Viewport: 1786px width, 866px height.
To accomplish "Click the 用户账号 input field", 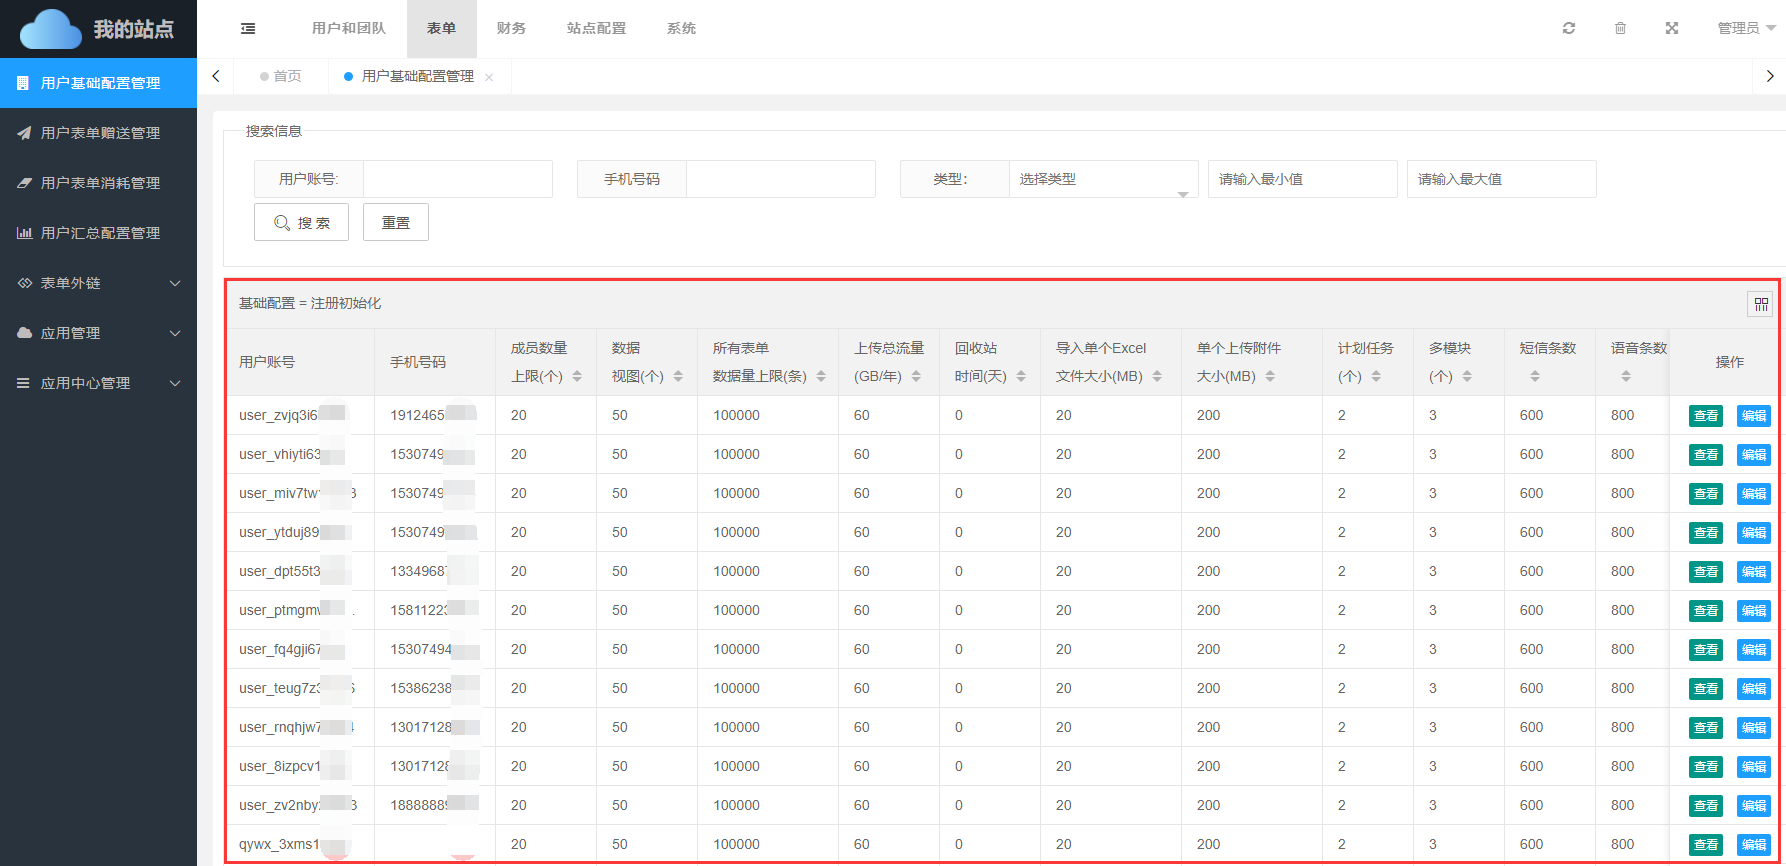I will click(457, 179).
